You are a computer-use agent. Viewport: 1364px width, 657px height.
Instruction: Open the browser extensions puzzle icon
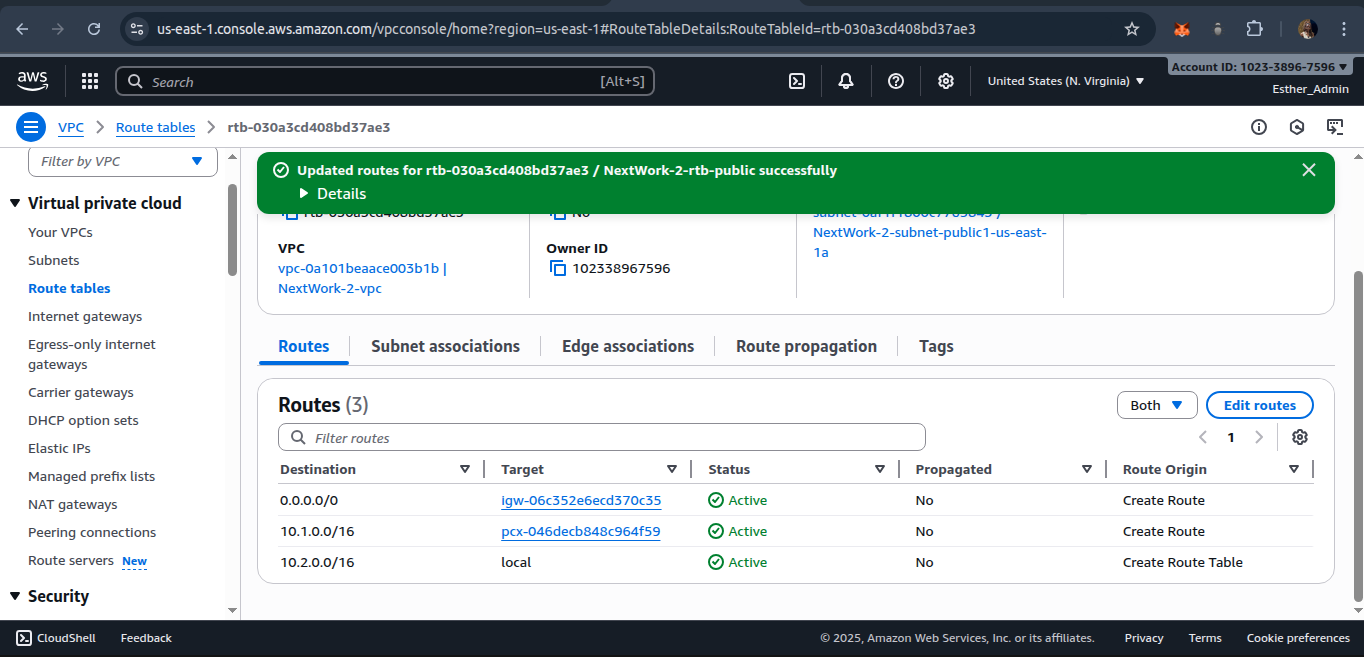point(1255,29)
